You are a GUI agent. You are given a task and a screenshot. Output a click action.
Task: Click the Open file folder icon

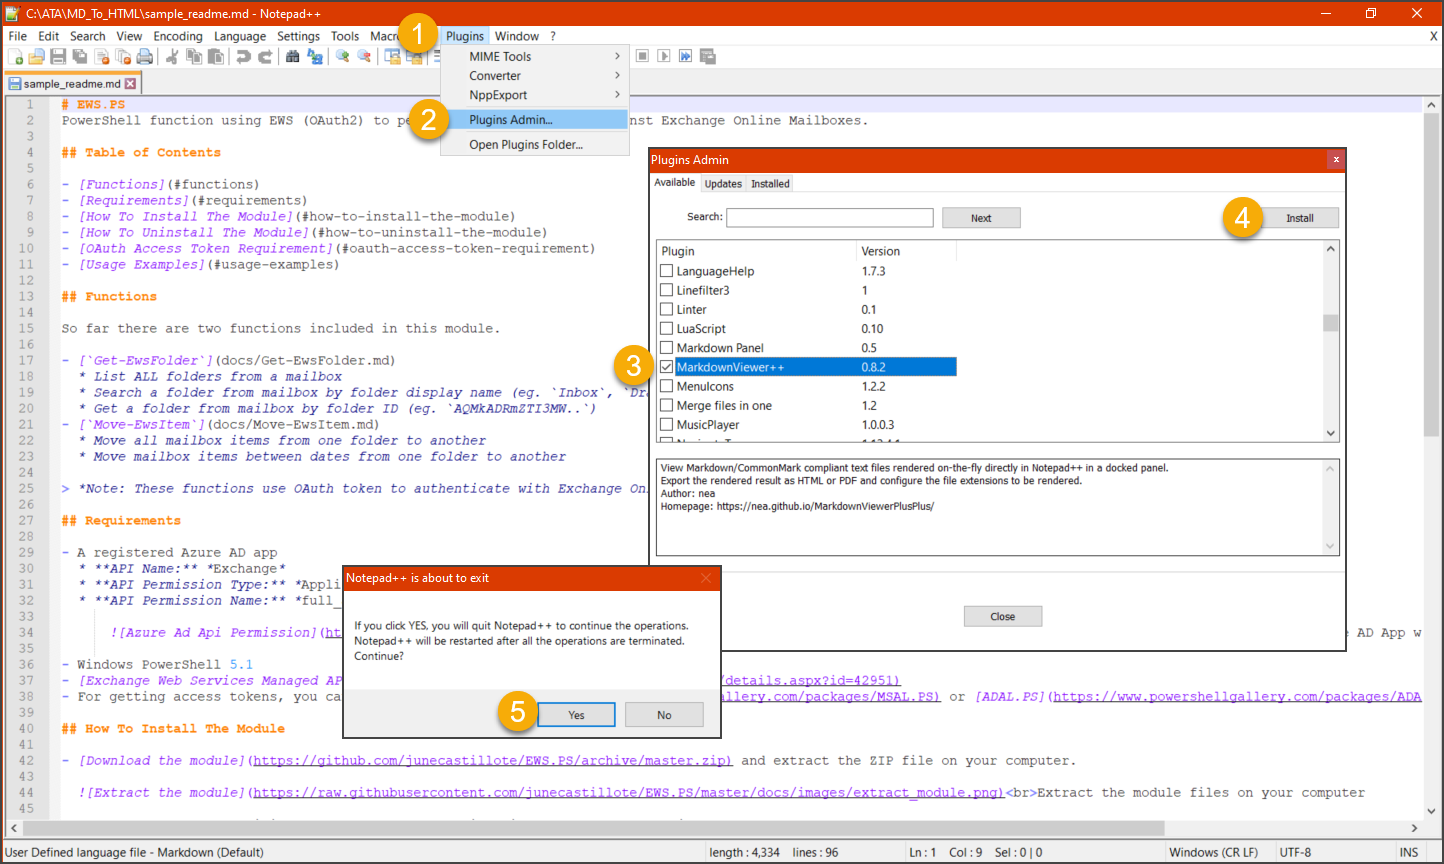coord(36,56)
